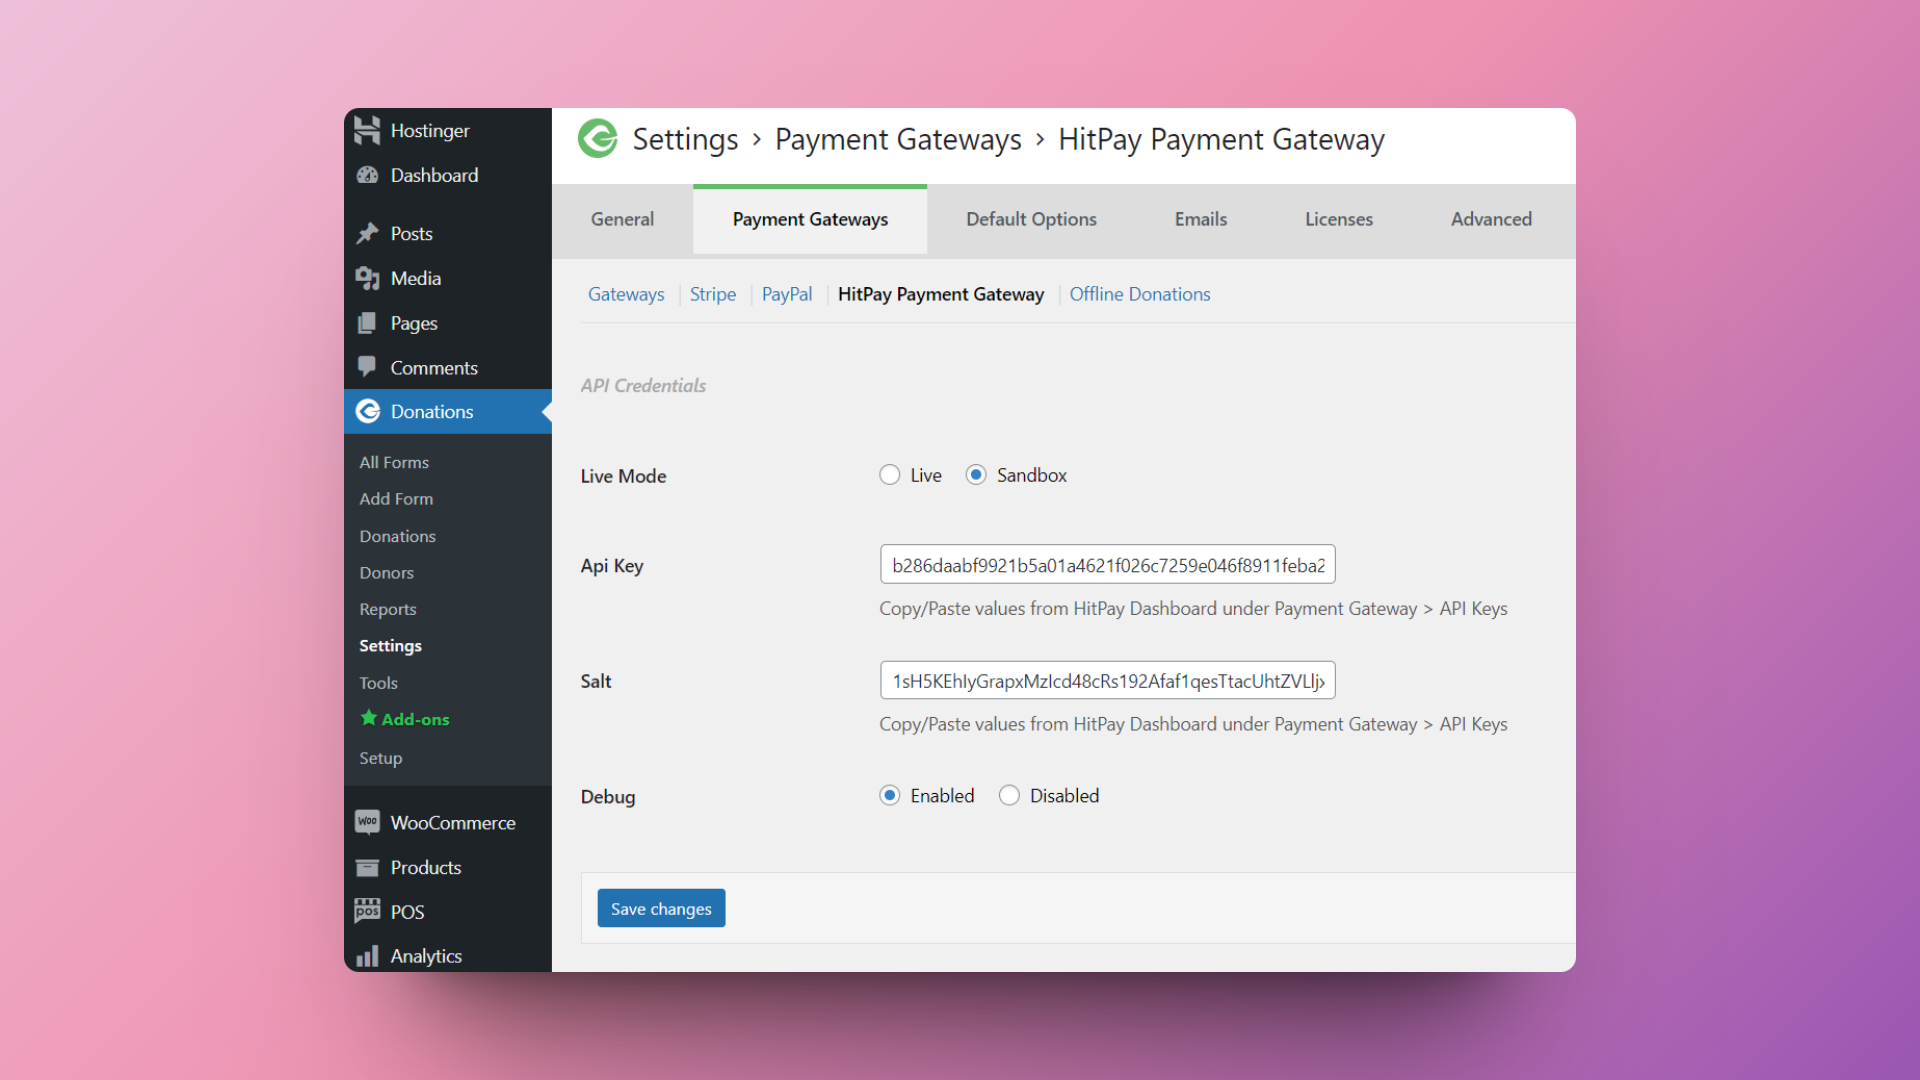Select the HitPay Payment Gateway sub-section
This screenshot has height=1080, width=1920.
(941, 294)
